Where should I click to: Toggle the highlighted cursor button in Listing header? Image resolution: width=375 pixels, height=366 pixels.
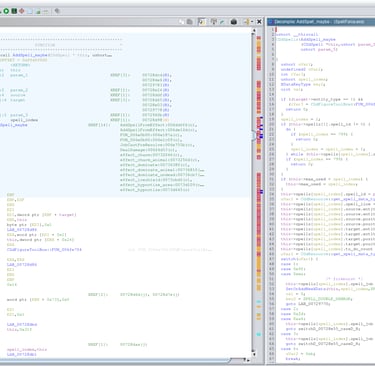tap(202, 22)
